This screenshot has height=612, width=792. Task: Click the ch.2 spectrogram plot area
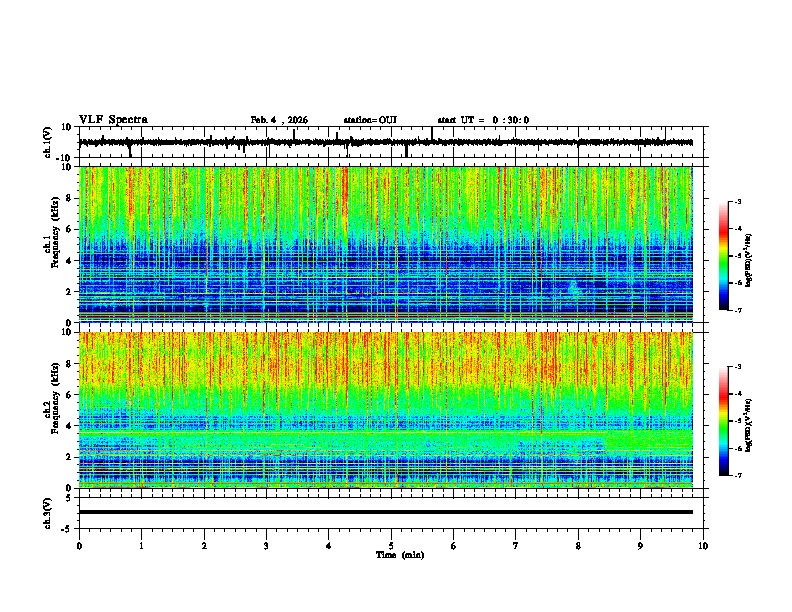(385, 410)
